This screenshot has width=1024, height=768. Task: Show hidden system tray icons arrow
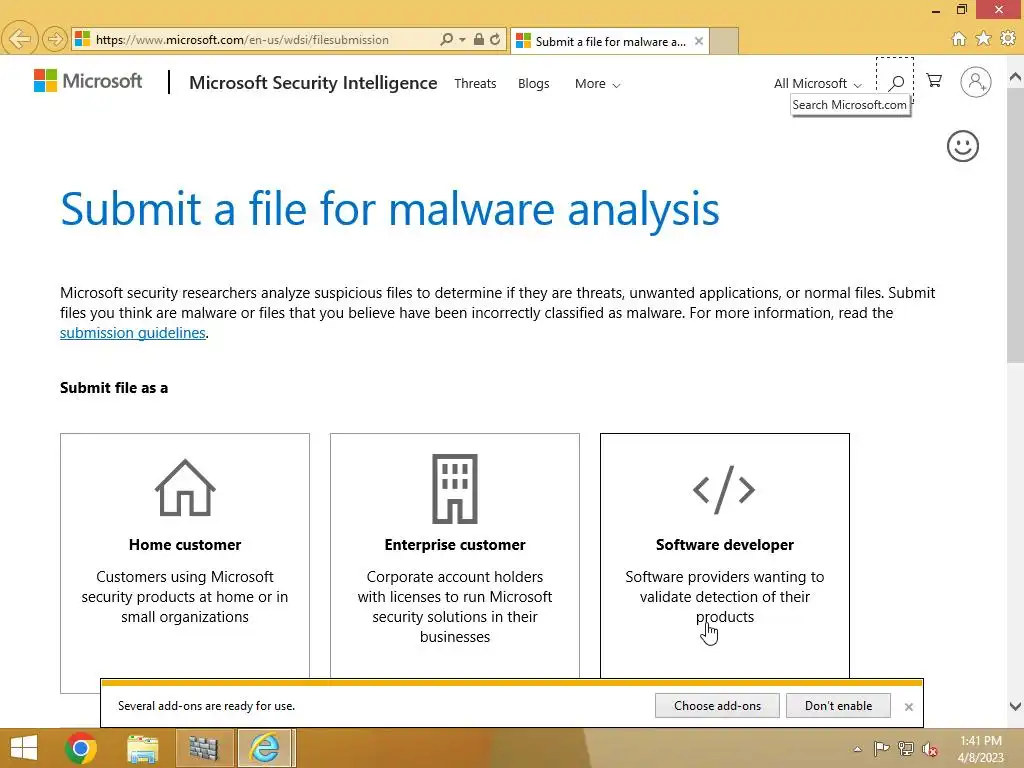pos(857,749)
